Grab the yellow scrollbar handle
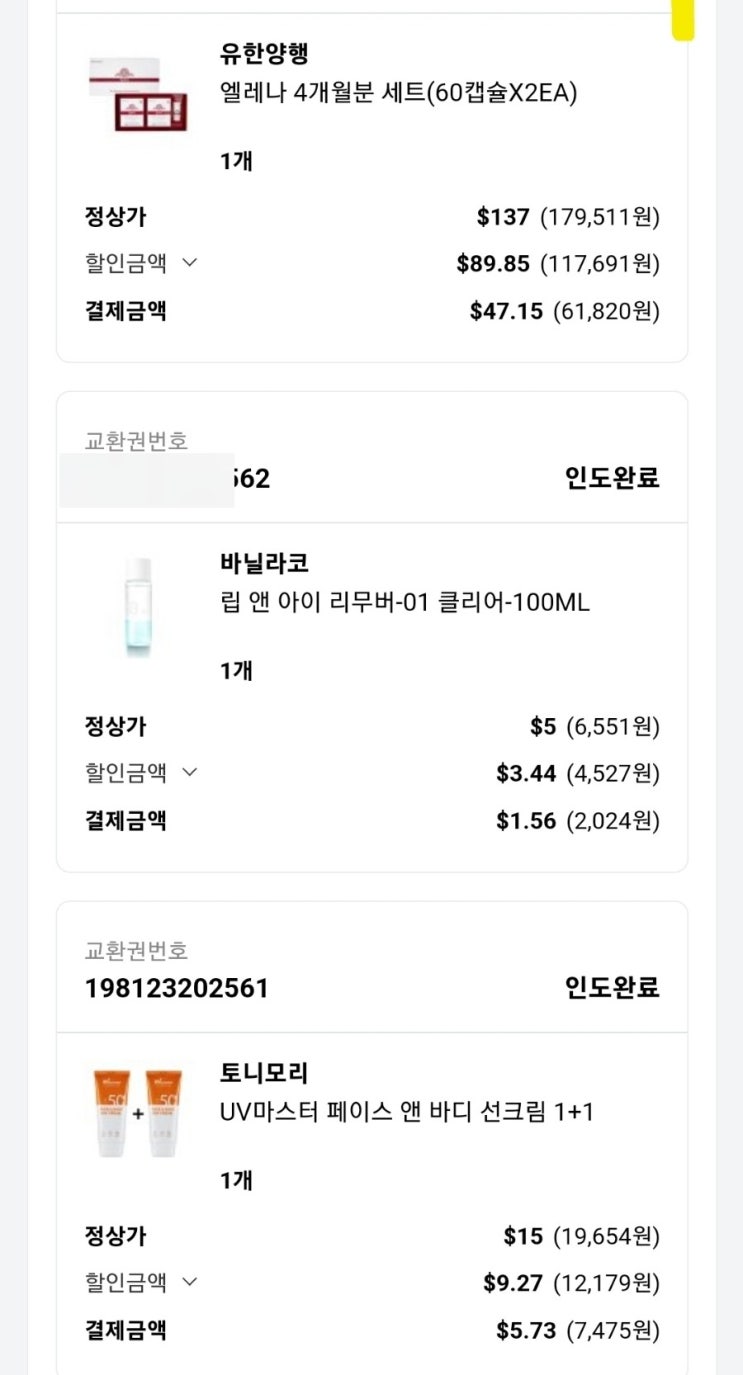 coord(683,20)
